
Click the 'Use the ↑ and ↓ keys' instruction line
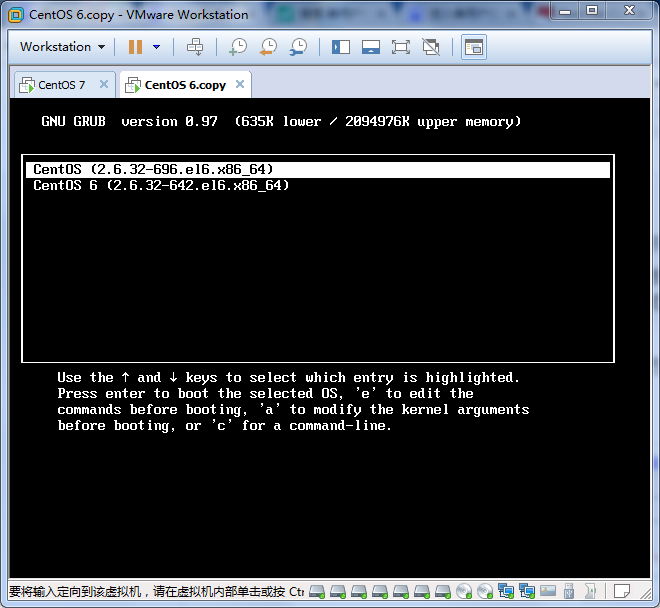tap(289, 378)
